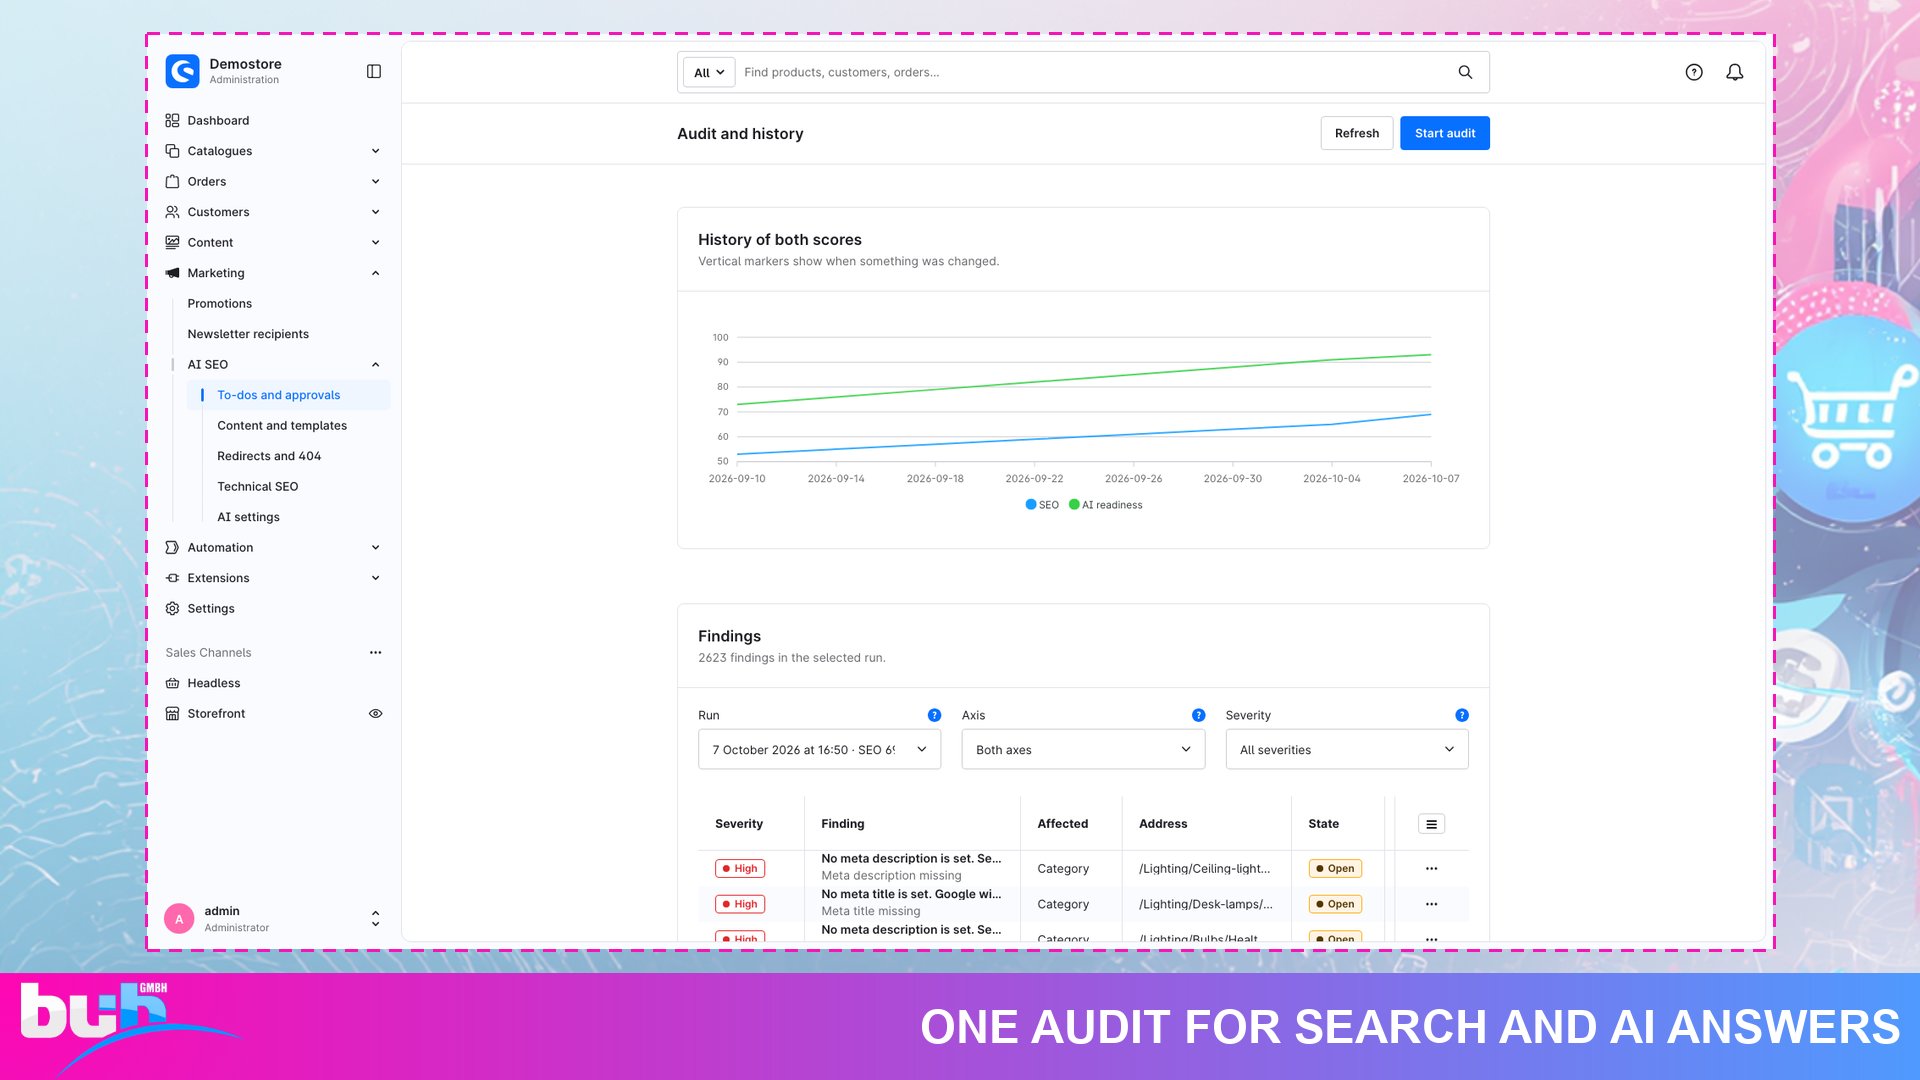Open the Run selection dropdown

point(819,749)
